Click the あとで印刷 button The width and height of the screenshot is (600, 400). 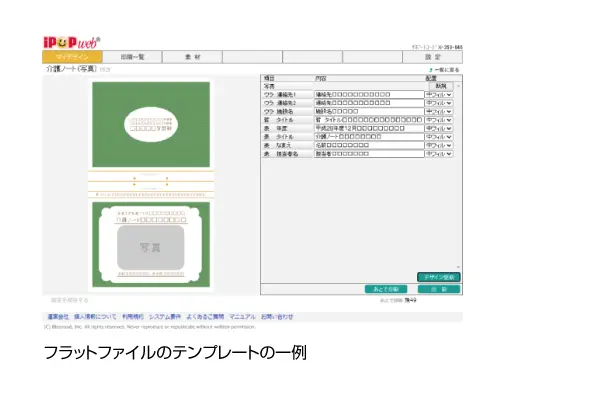(x=386, y=289)
